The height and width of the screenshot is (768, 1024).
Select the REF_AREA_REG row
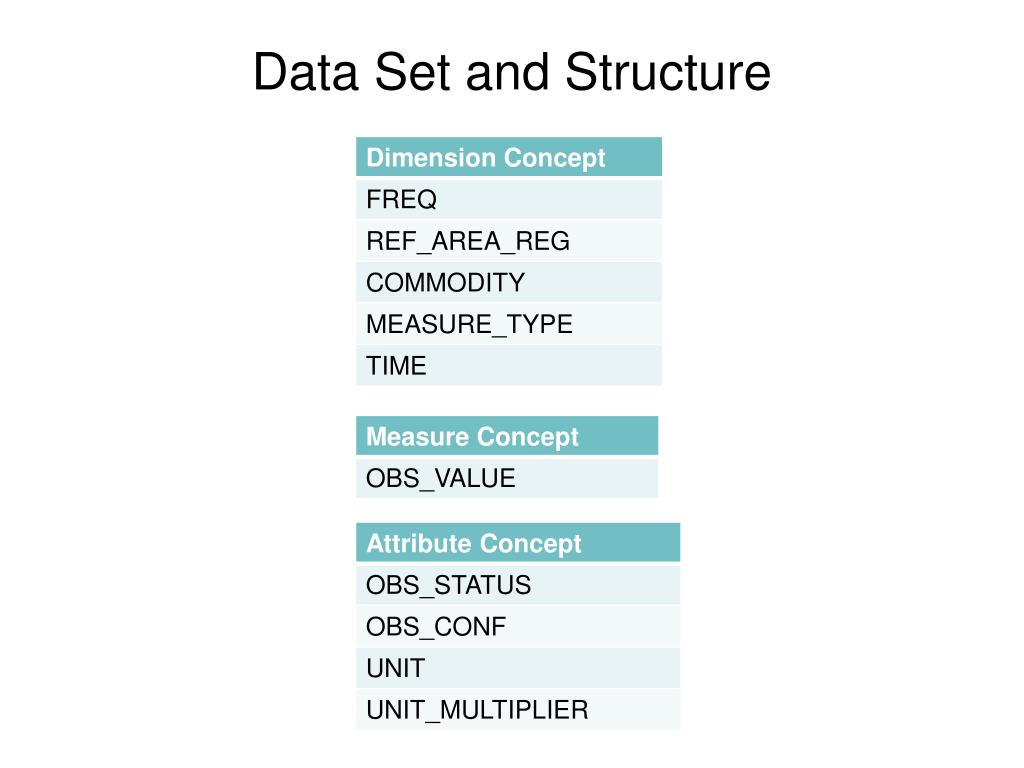coord(509,241)
